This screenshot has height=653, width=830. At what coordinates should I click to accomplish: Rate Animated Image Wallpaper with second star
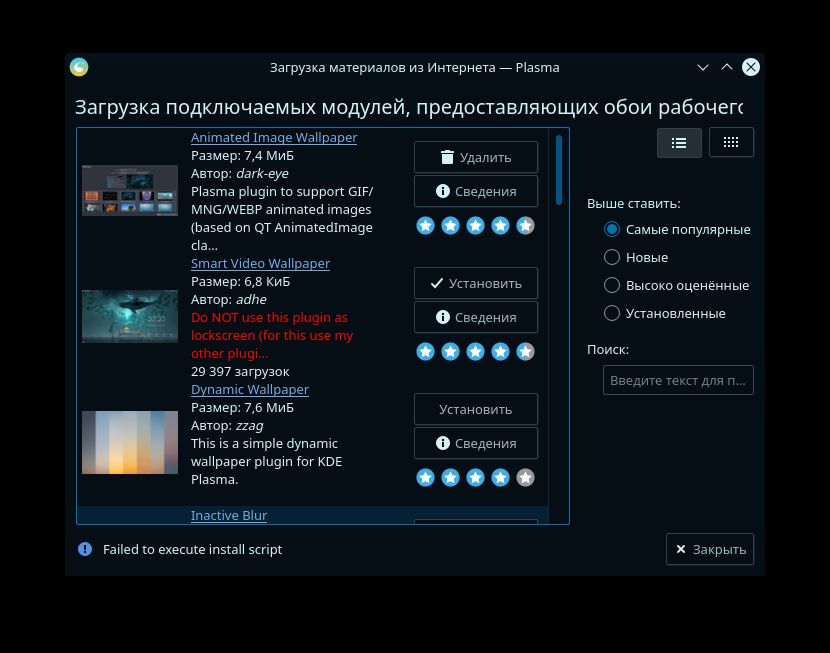pos(450,225)
